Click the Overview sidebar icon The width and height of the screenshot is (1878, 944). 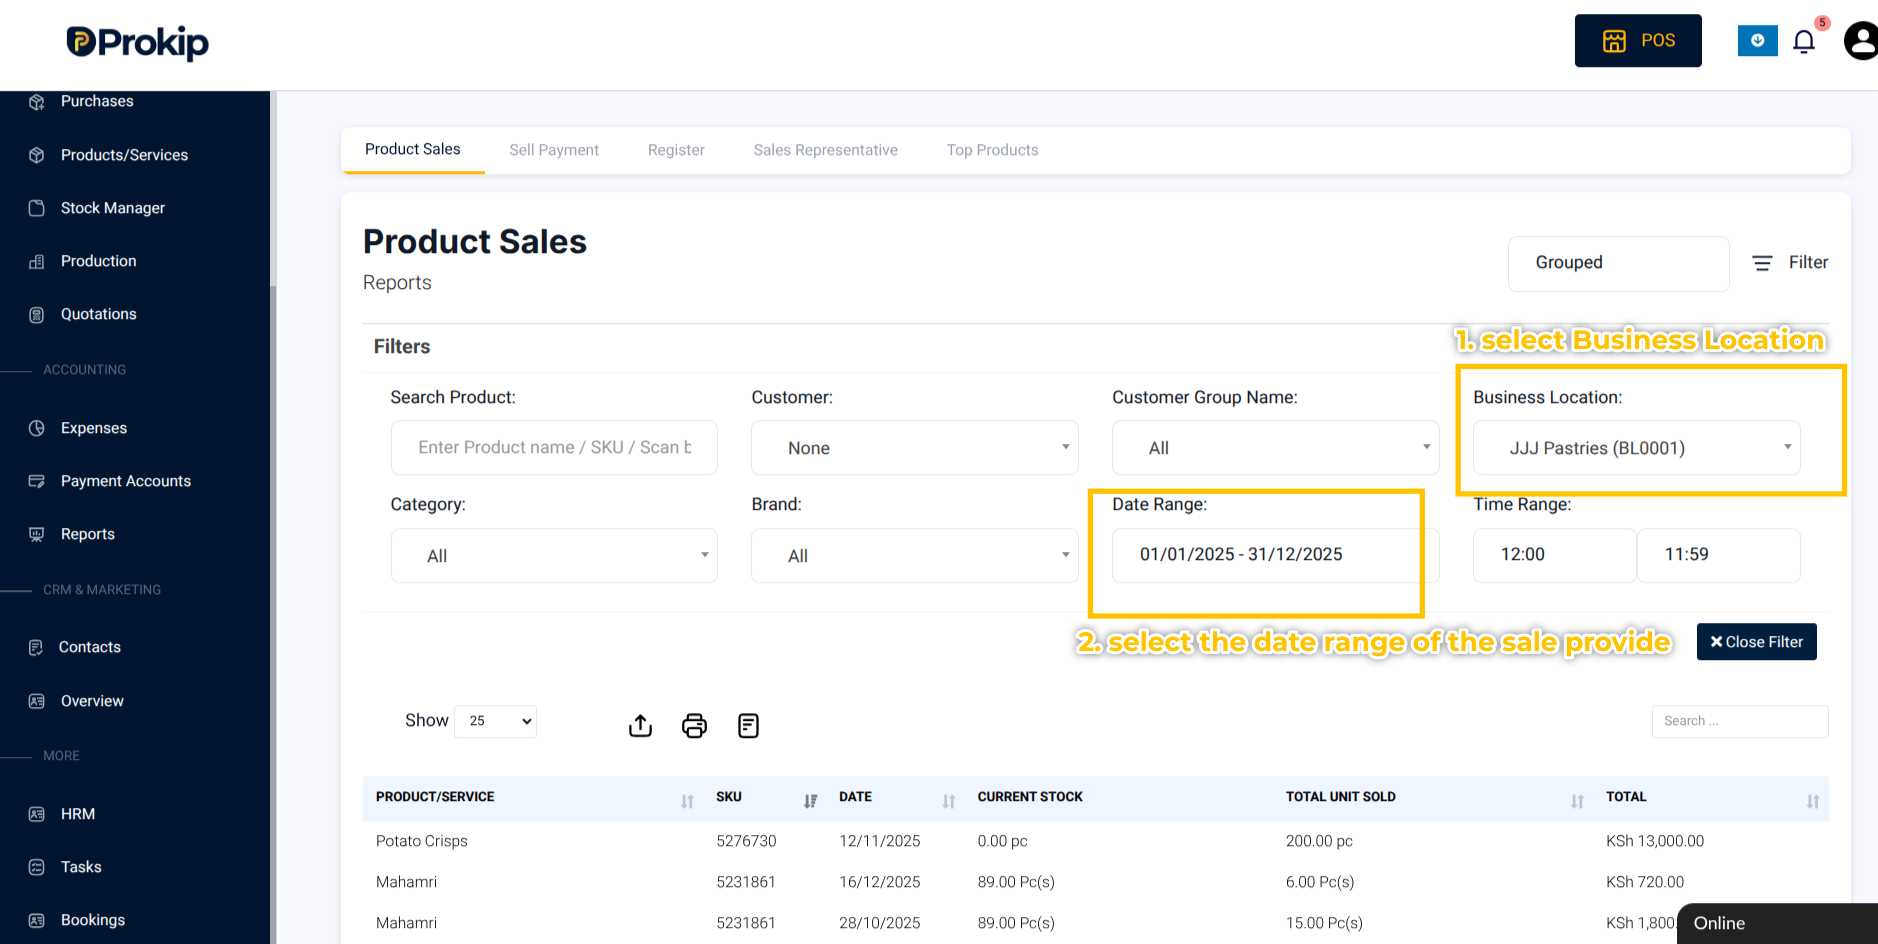(x=37, y=701)
